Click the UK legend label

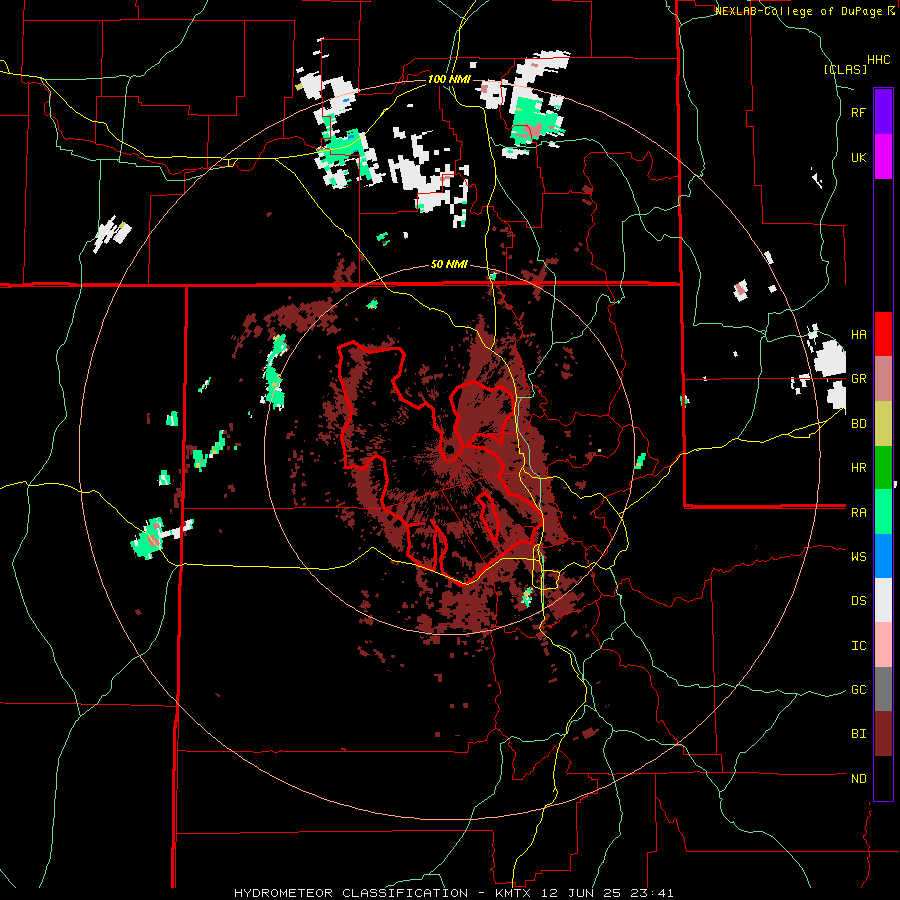[x=858, y=157]
